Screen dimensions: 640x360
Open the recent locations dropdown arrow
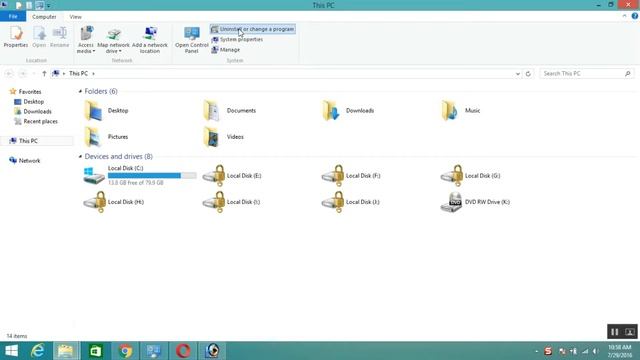34,73
